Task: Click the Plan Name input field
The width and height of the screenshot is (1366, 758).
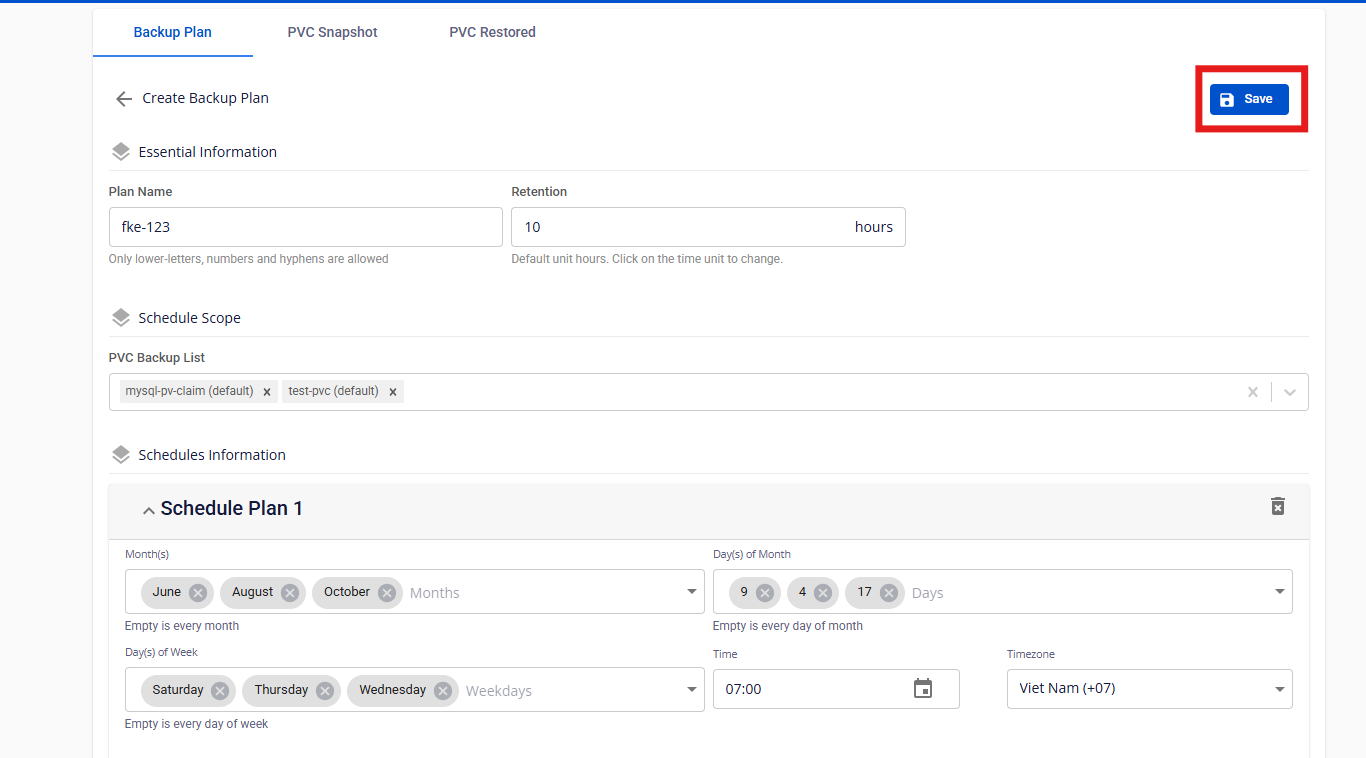Action: point(305,227)
